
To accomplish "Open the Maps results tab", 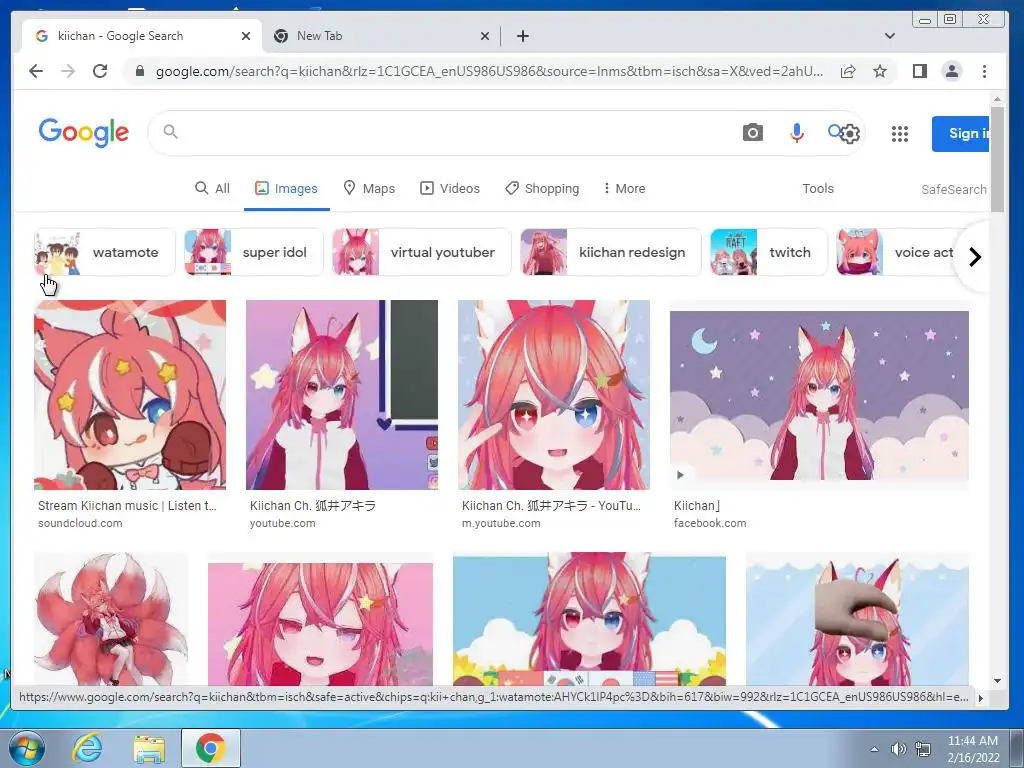I will pyautogui.click(x=369, y=188).
